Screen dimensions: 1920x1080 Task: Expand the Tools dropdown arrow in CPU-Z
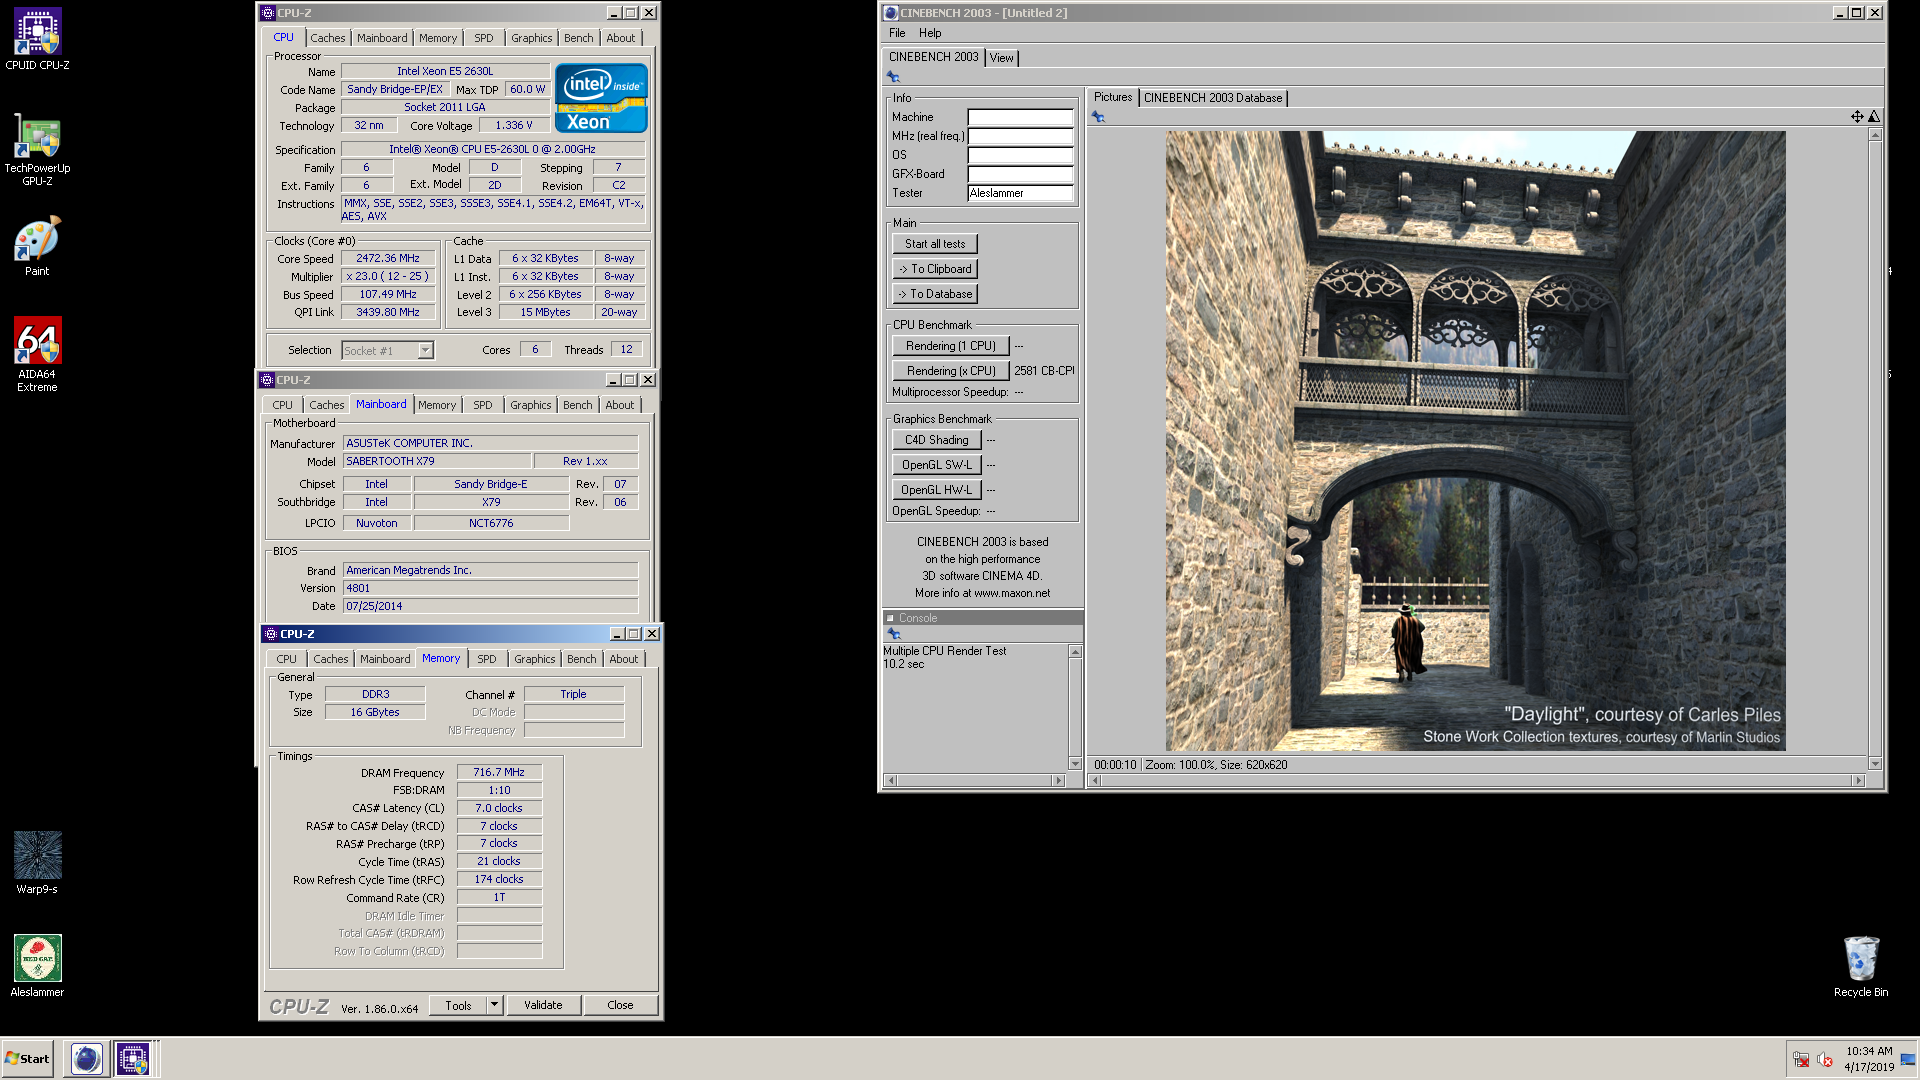[x=494, y=1005]
